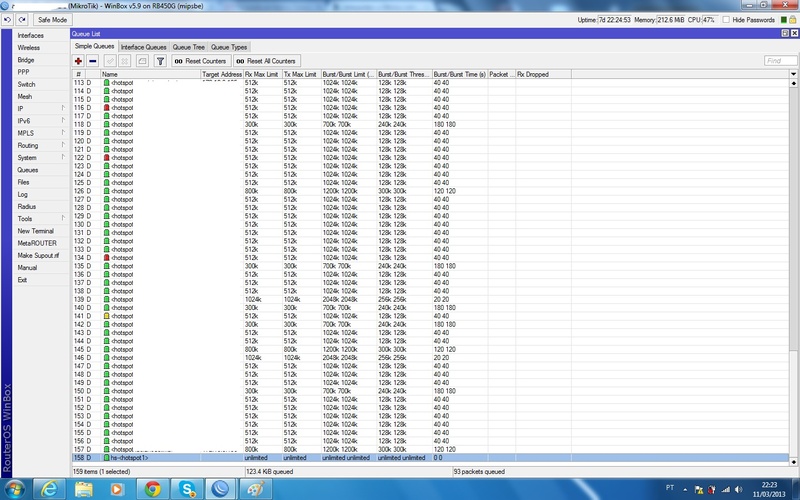The width and height of the screenshot is (800, 500).
Task: Open Paint from the taskbar
Action: point(255,489)
